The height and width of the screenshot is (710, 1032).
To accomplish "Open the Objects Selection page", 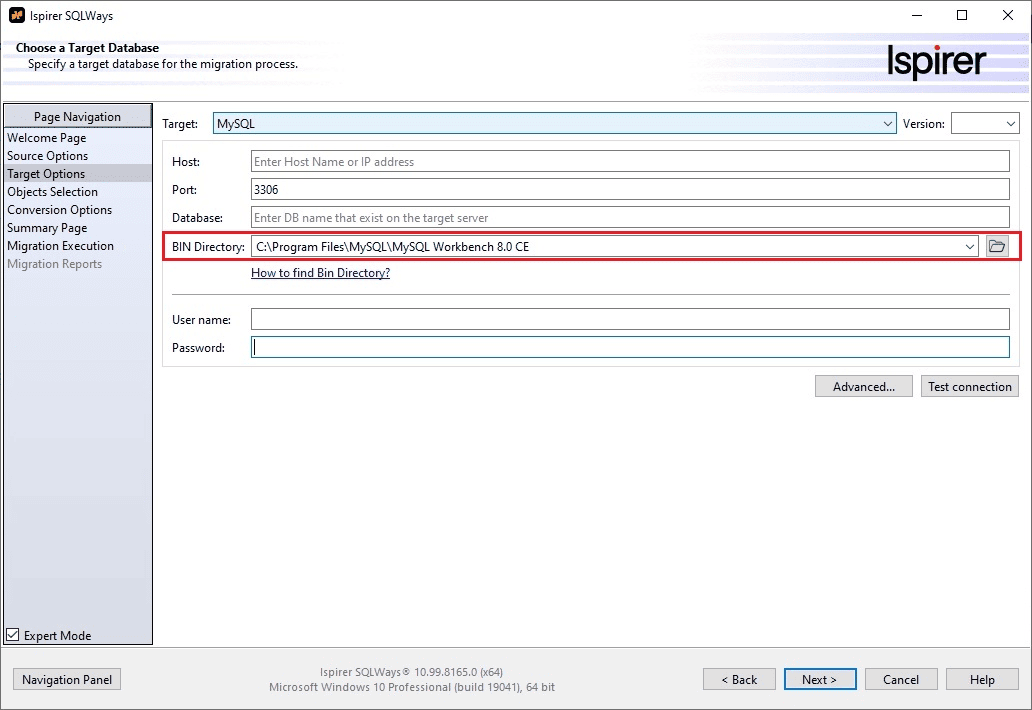I will point(52,191).
